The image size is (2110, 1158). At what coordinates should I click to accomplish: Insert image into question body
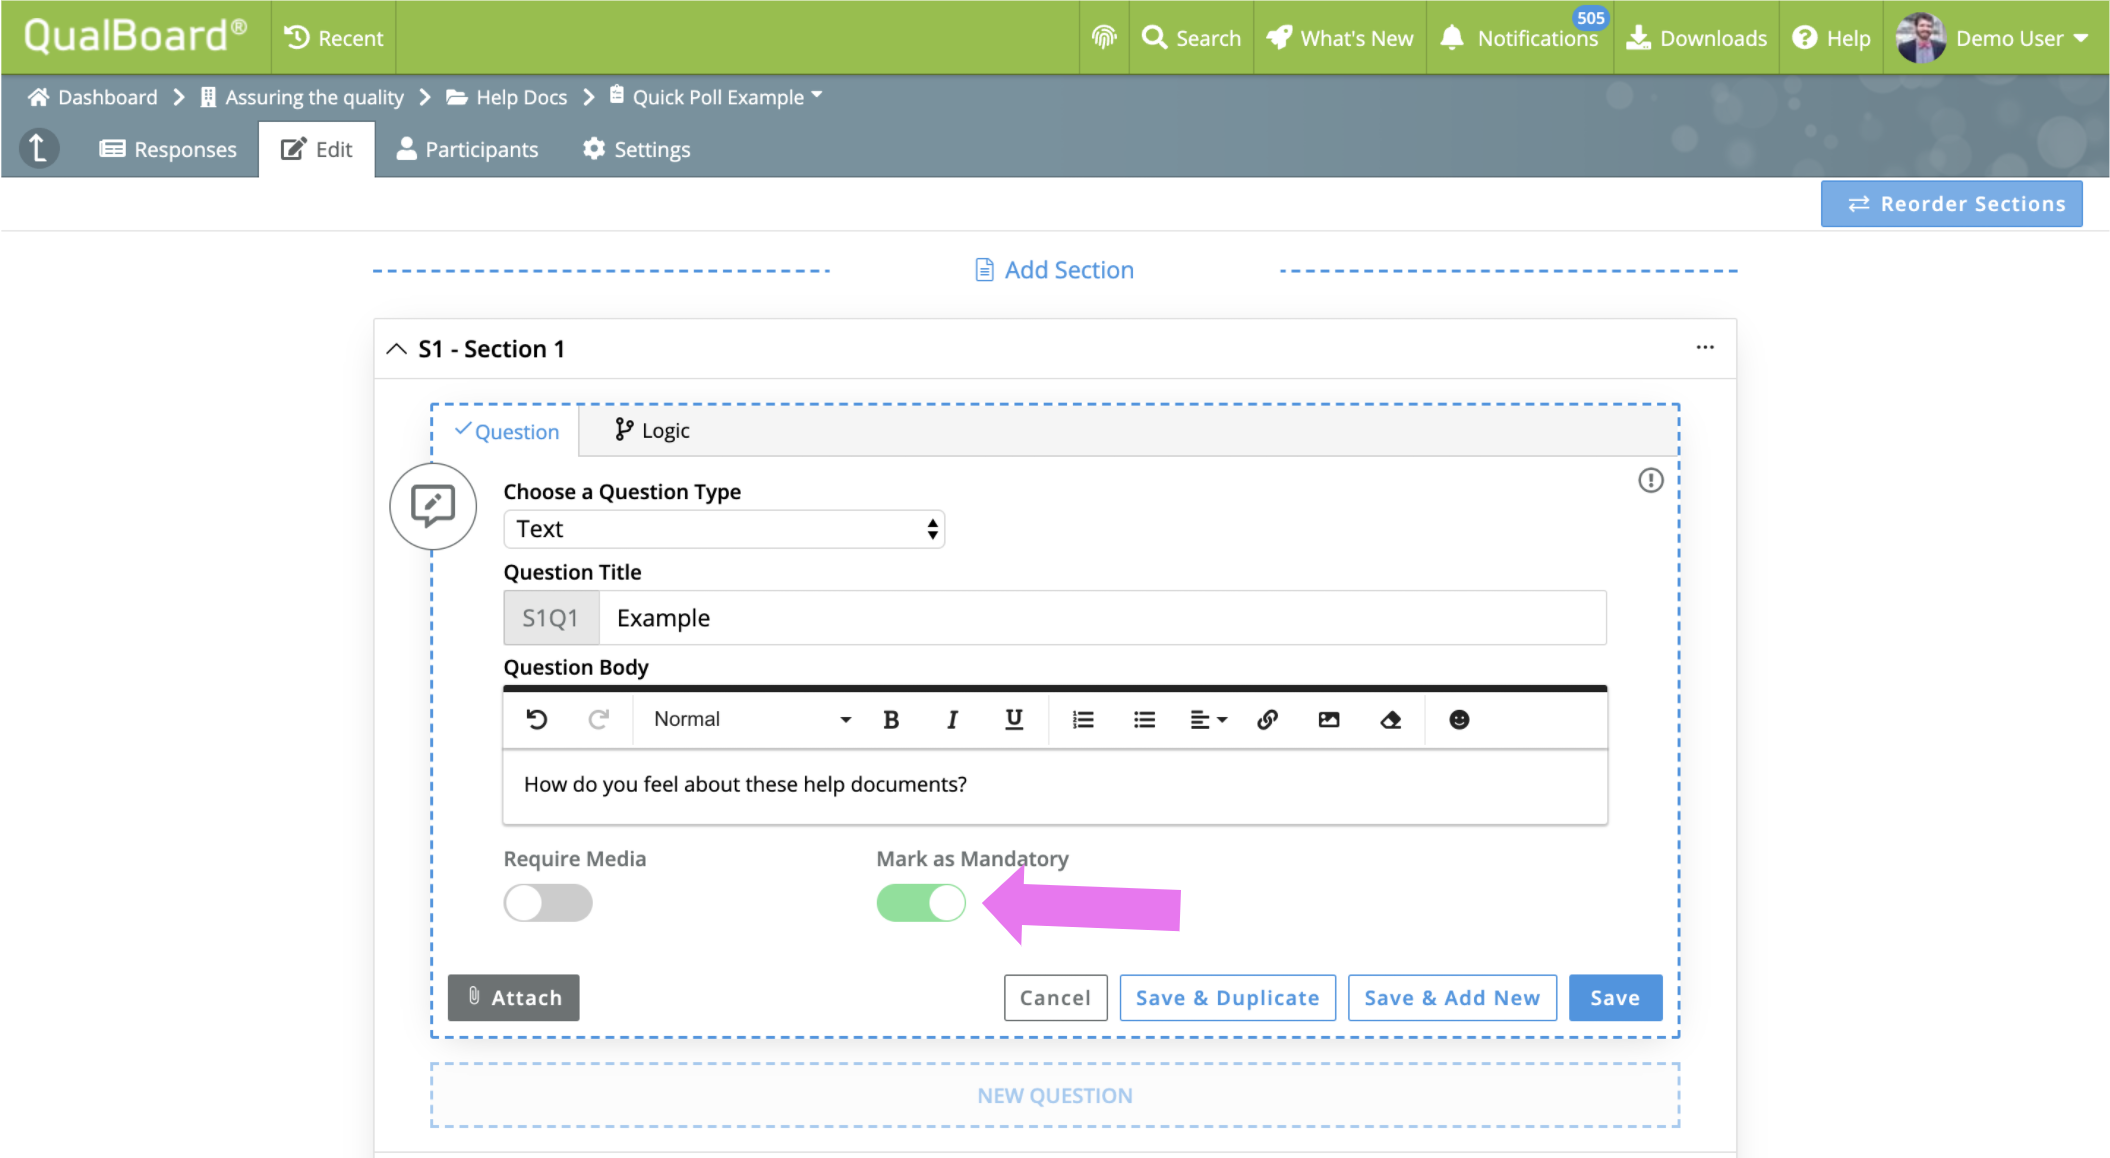tap(1328, 719)
